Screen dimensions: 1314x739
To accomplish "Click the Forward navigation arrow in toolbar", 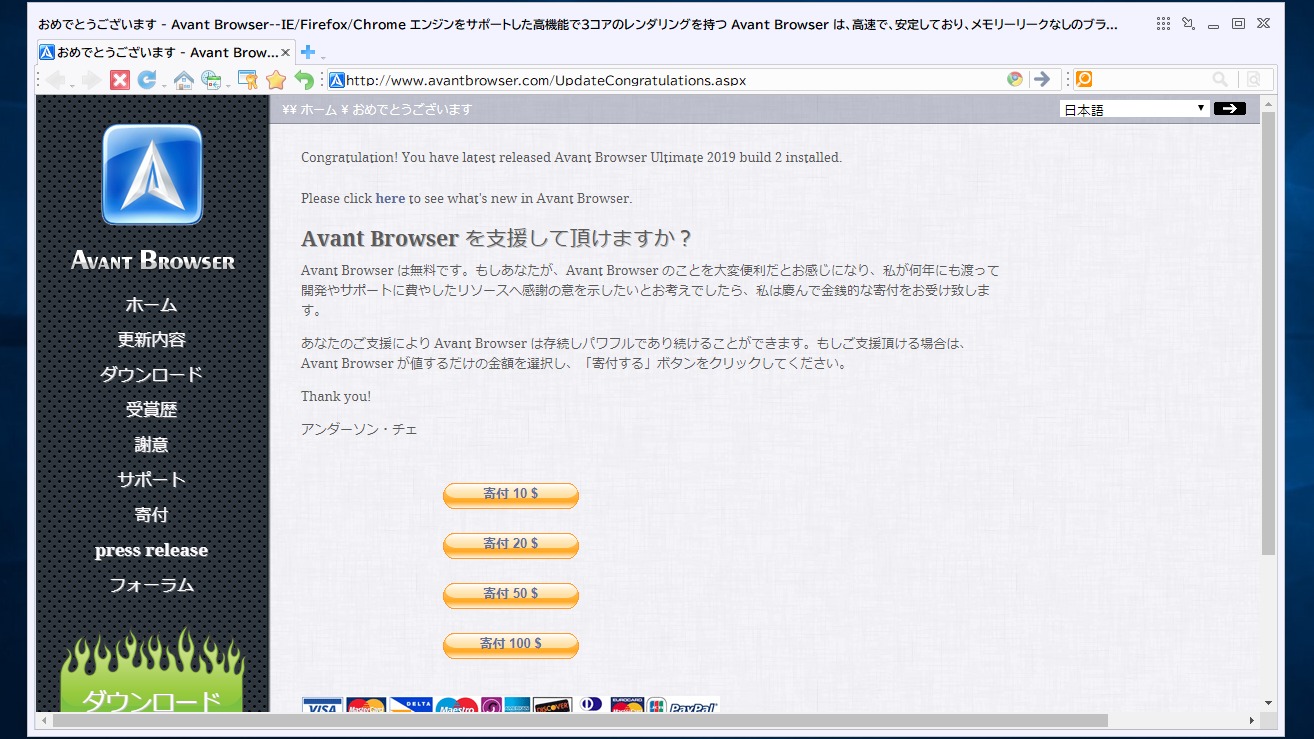I will click(91, 80).
